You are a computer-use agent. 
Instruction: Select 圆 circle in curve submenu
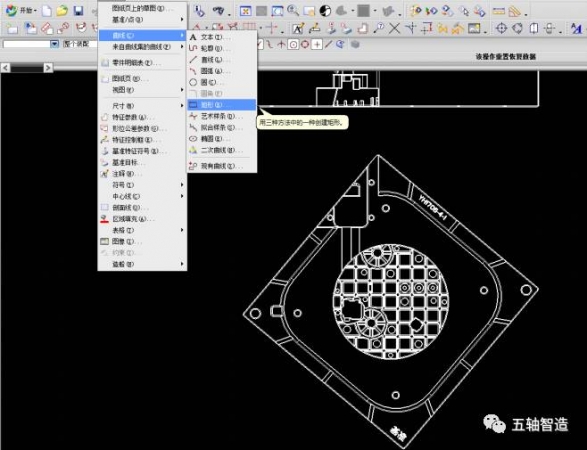pos(222,82)
